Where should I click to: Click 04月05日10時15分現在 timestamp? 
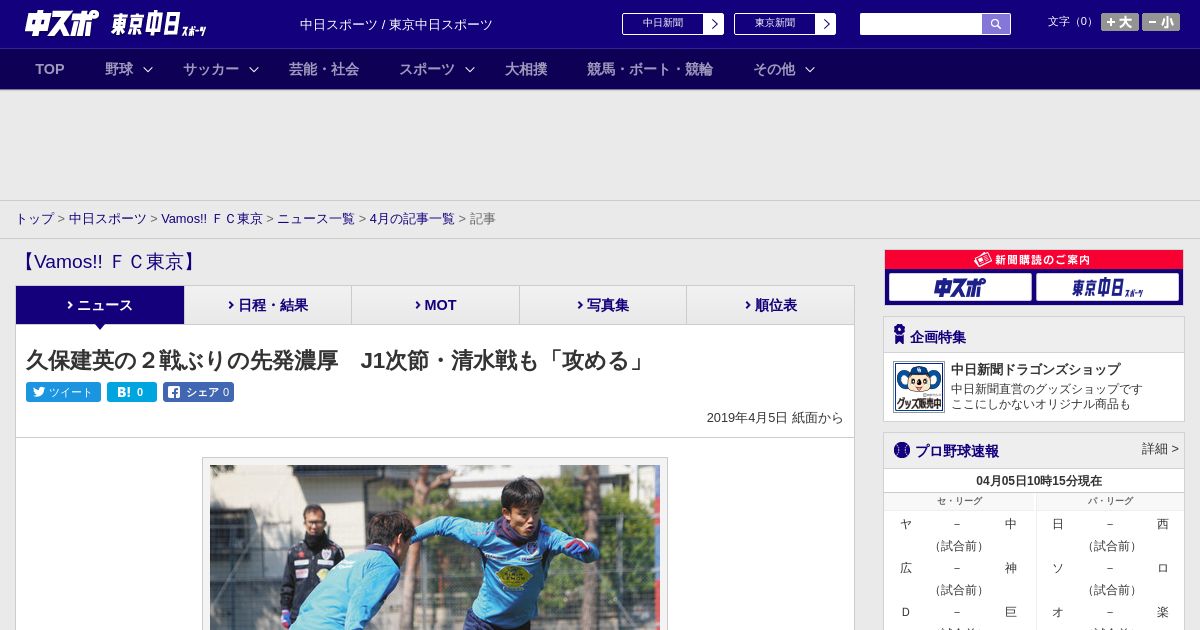click(x=1039, y=481)
